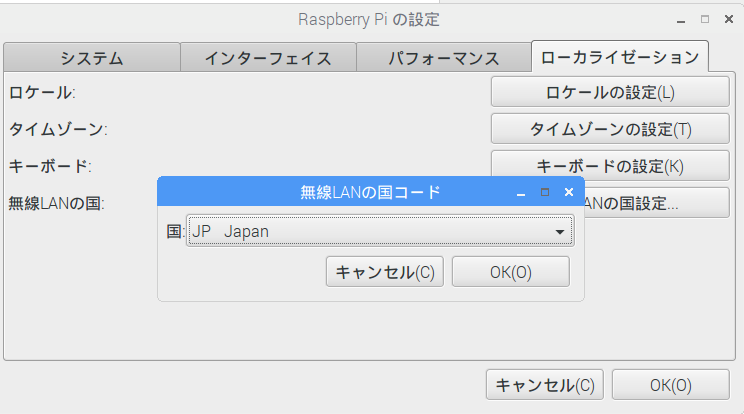Click the ローカライゼーション tab
The height and width of the screenshot is (414, 744).
coord(620,56)
